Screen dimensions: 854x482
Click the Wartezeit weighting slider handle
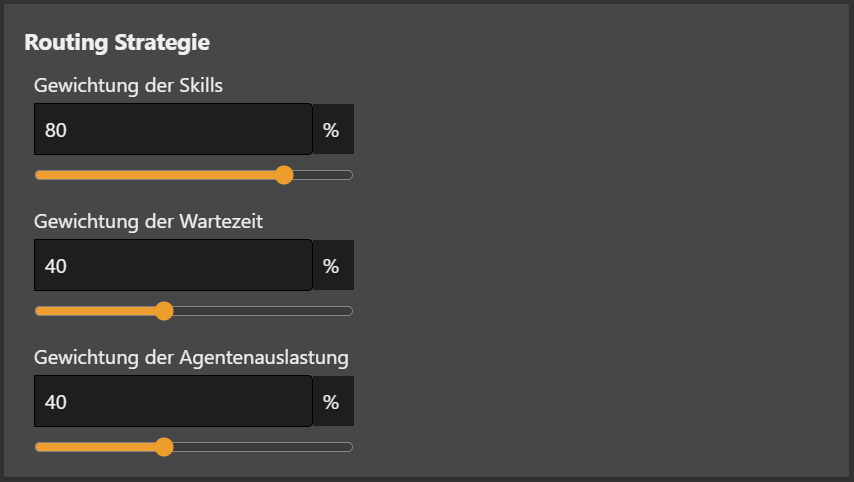(x=164, y=311)
